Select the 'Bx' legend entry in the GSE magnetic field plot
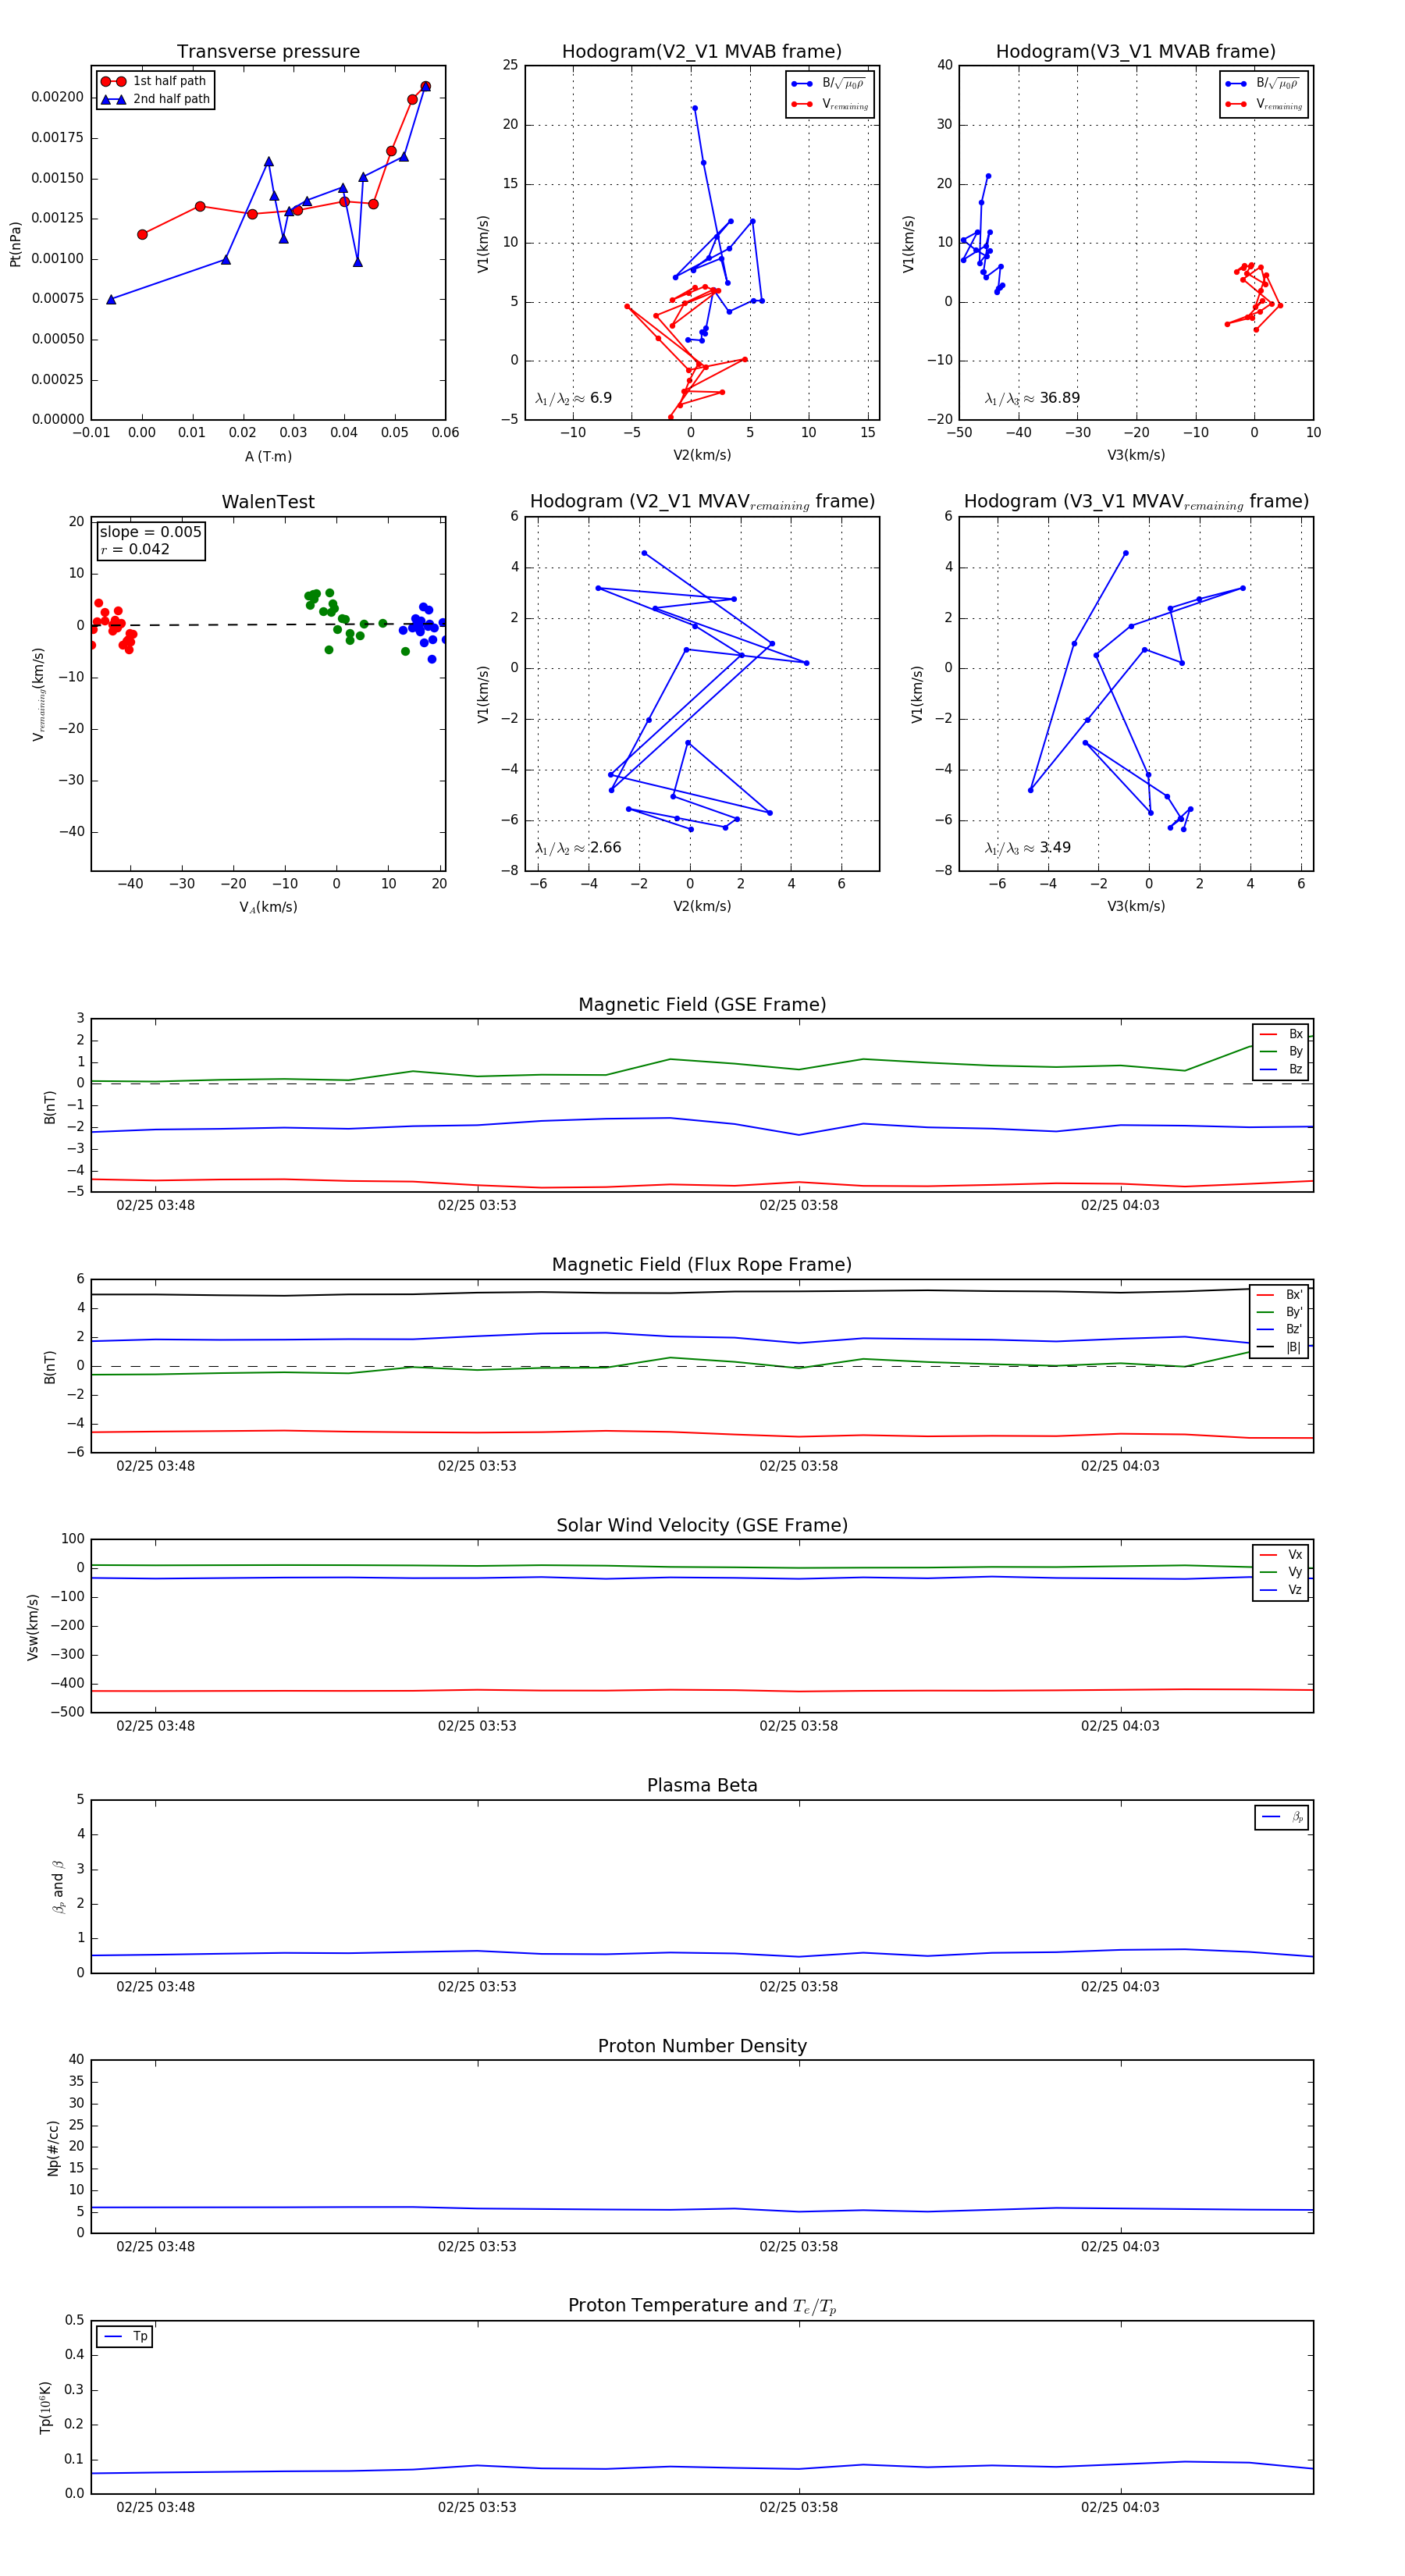 pyautogui.click(x=1281, y=1034)
